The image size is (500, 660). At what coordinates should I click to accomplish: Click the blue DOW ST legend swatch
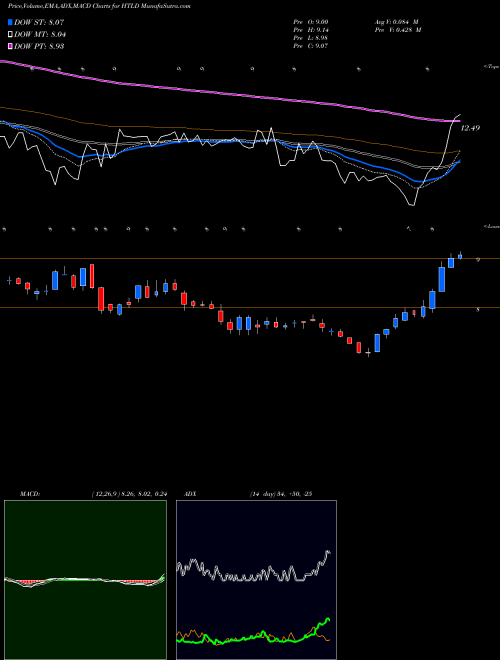pos(10,22)
